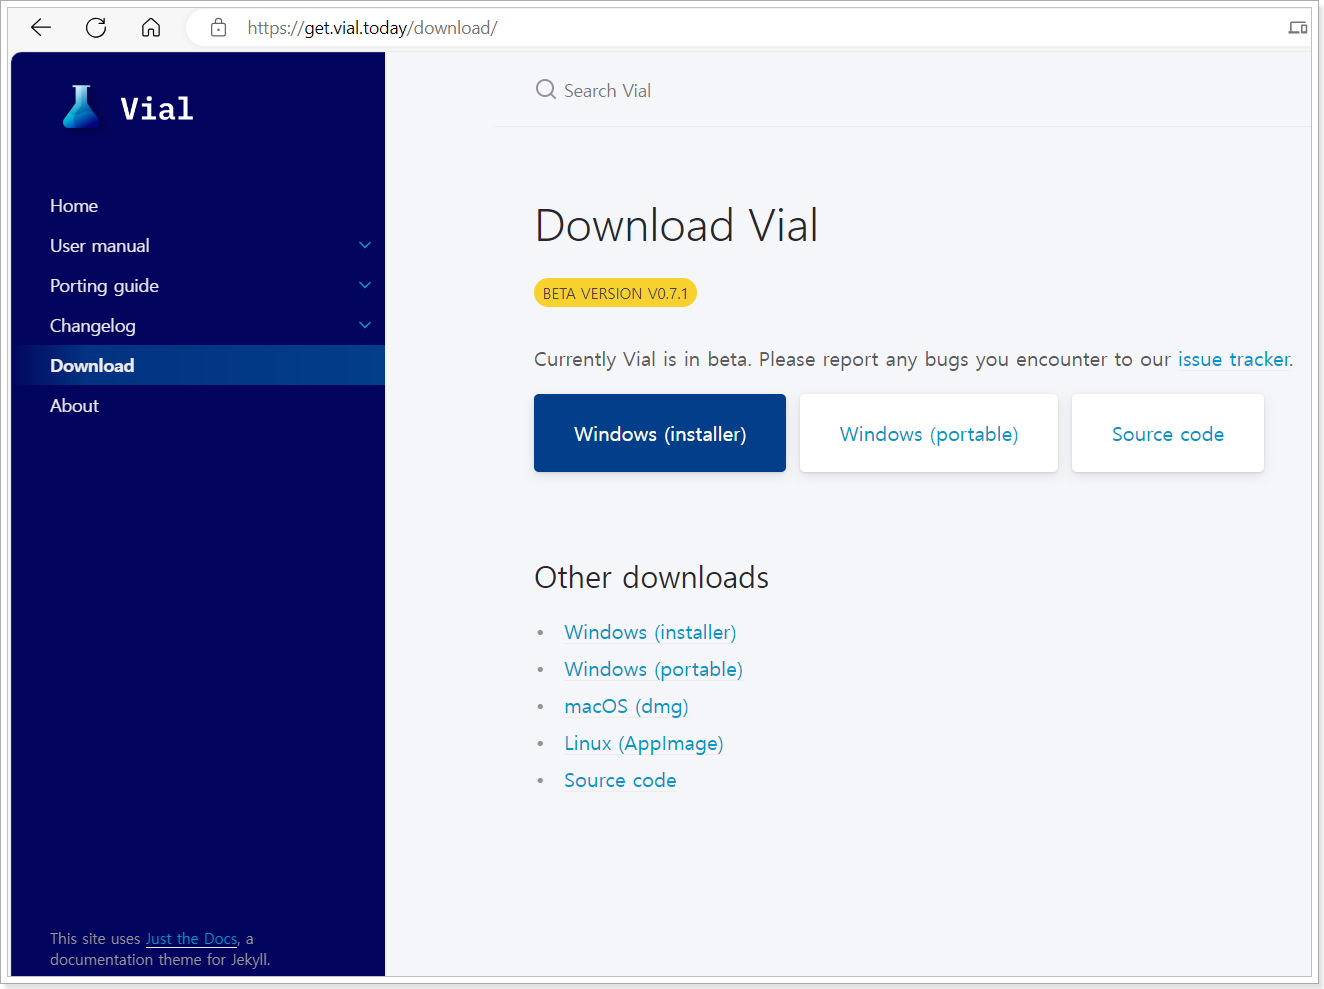Reload the page with the refresh icon

pyautogui.click(x=96, y=28)
